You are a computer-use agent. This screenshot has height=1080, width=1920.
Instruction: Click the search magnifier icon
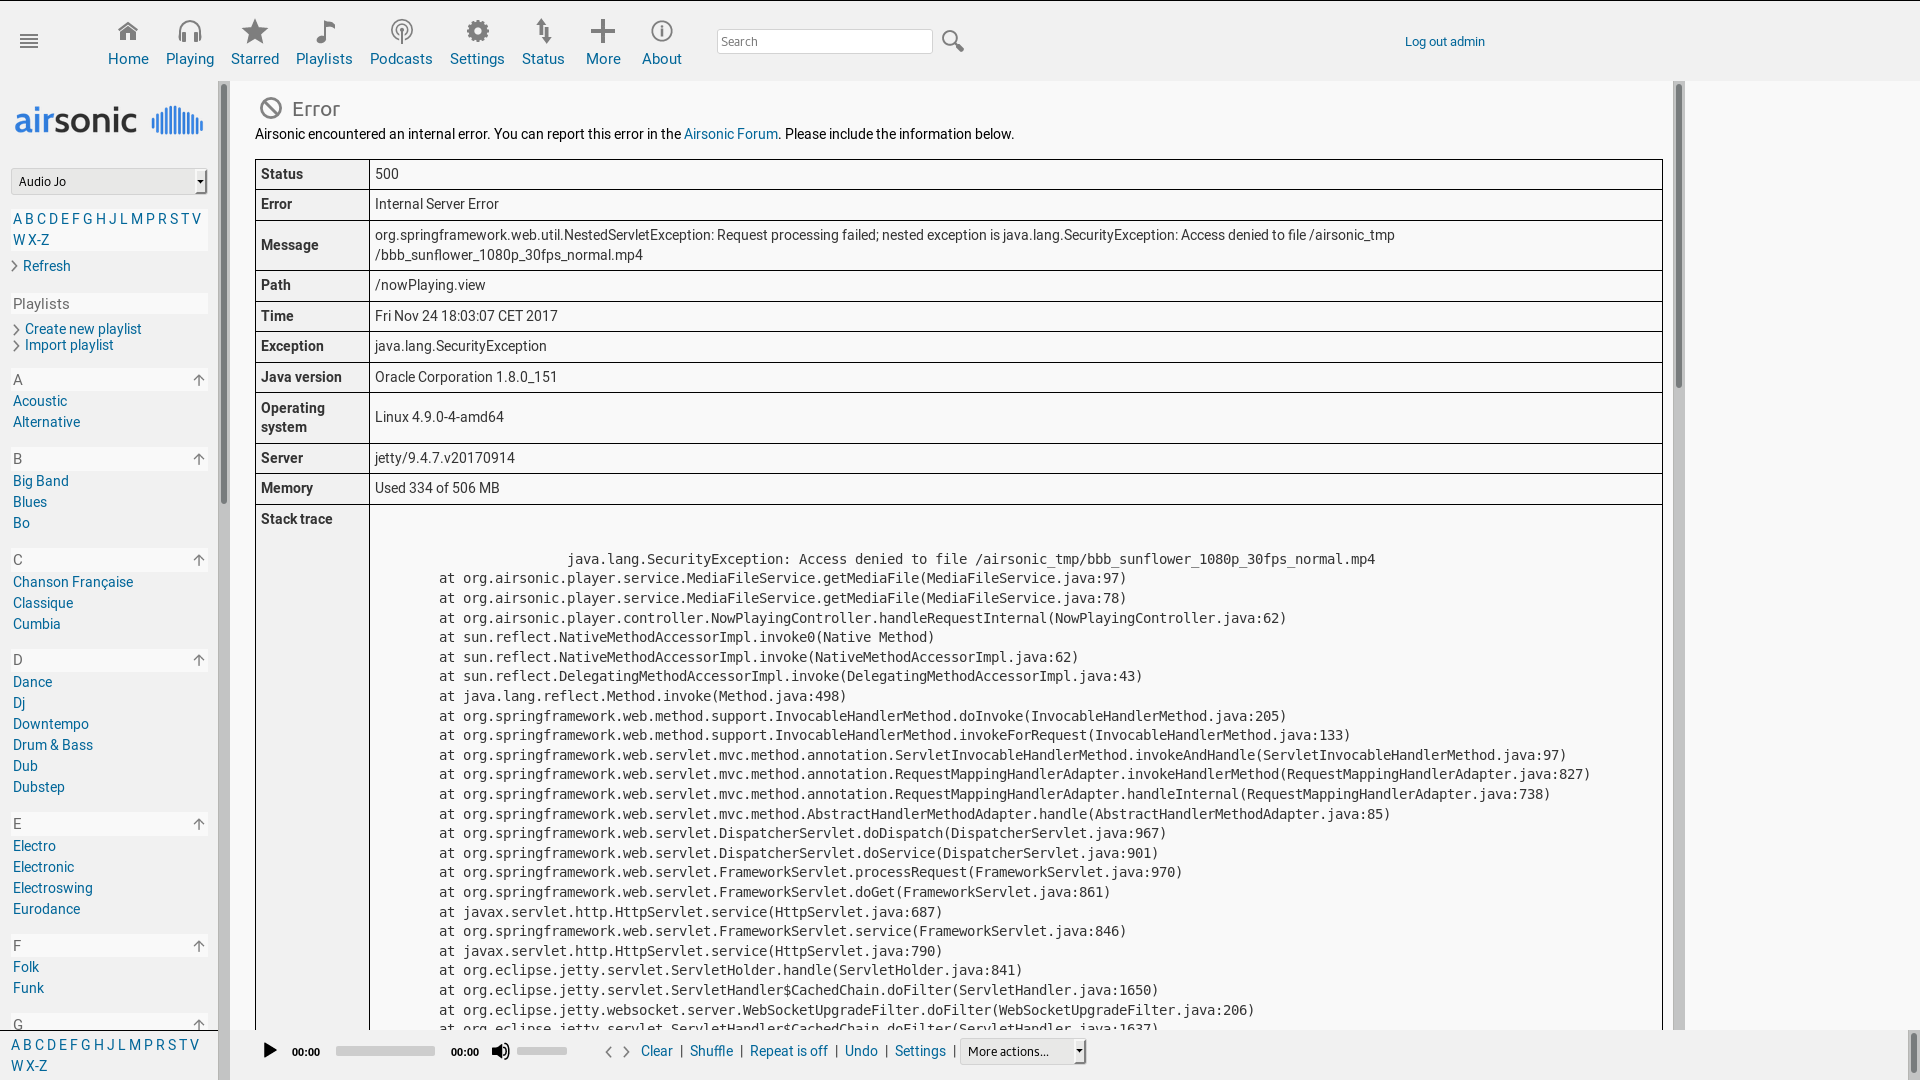click(x=951, y=41)
